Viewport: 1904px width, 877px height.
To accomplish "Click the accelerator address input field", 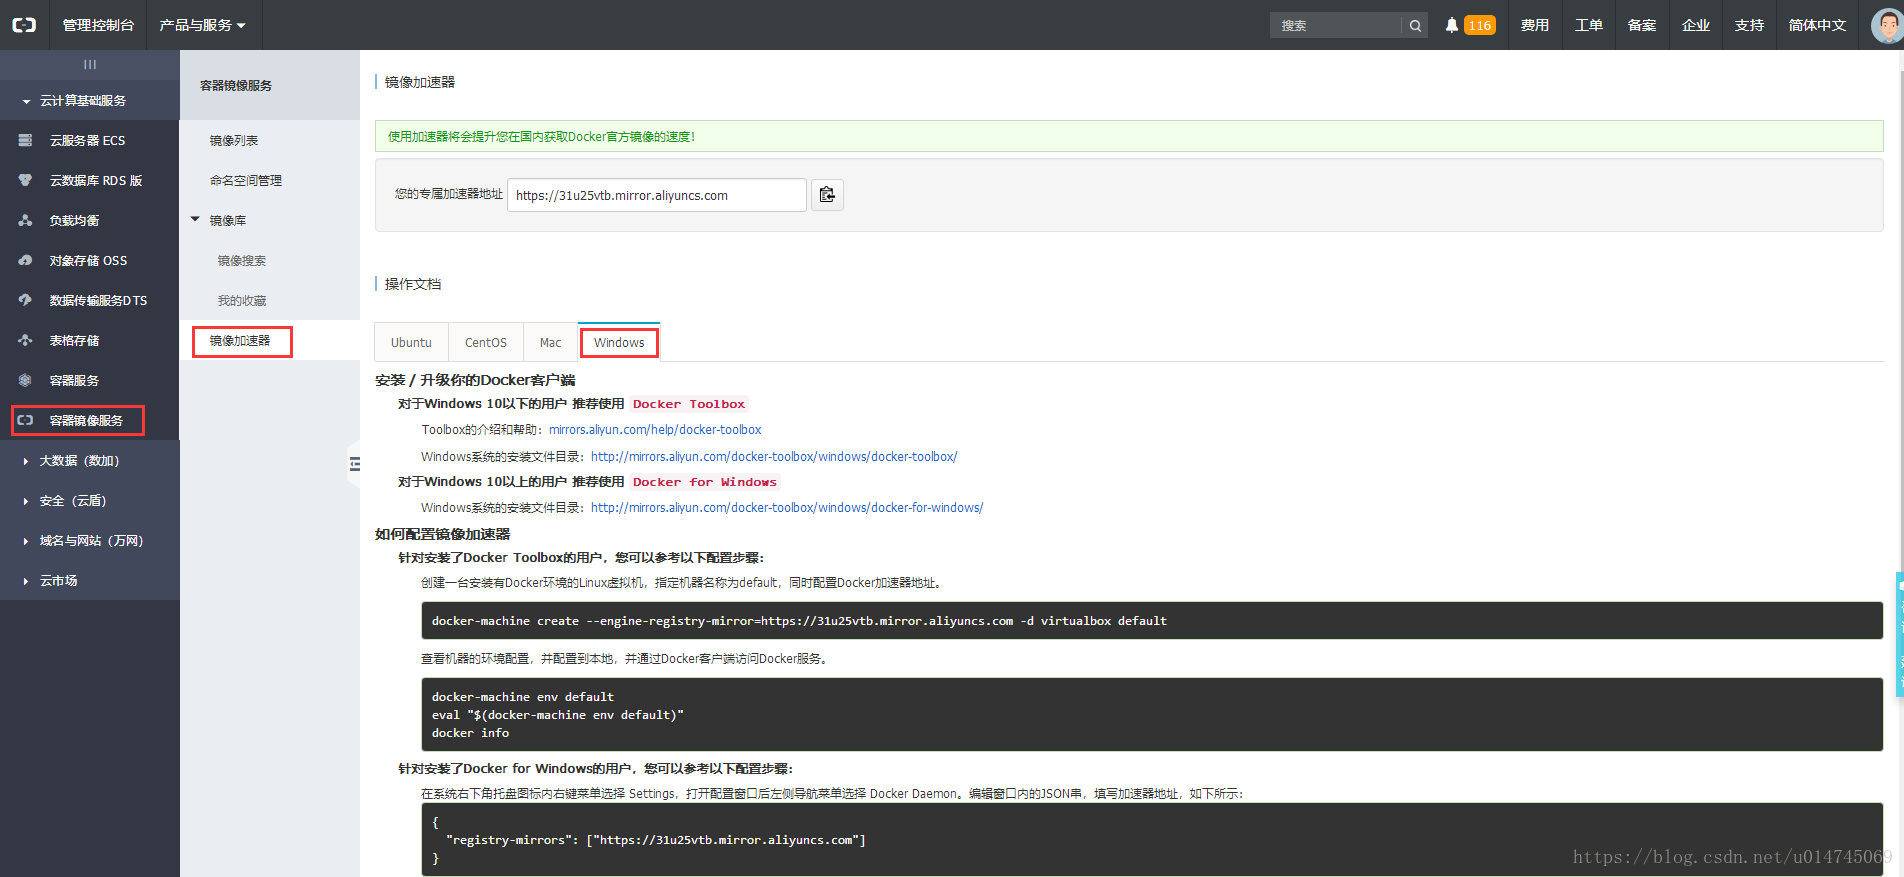I will (657, 195).
